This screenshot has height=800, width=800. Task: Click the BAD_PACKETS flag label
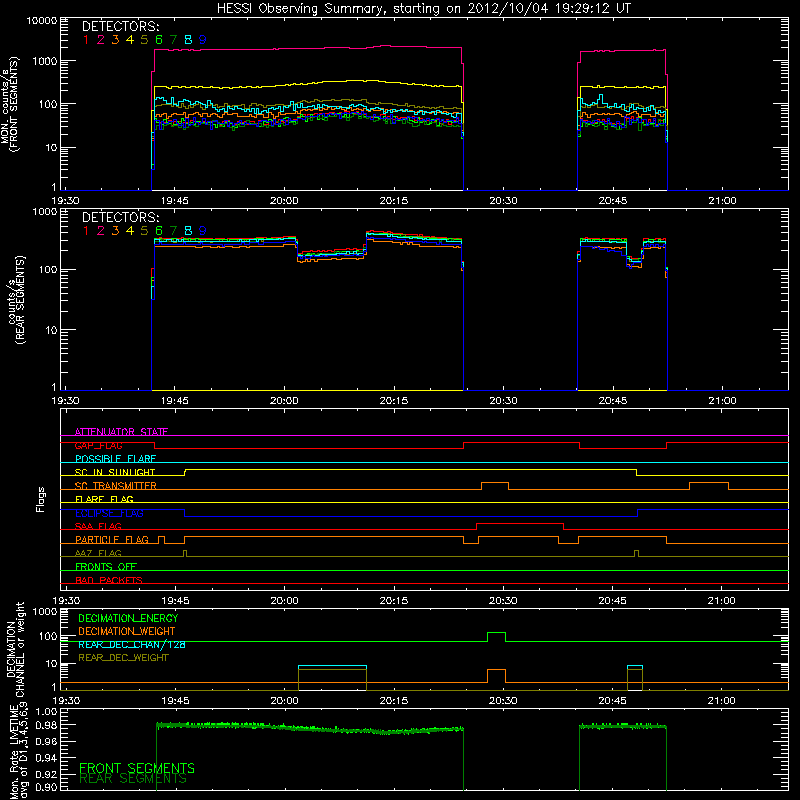pyautogui.click(x=109, y=580)
